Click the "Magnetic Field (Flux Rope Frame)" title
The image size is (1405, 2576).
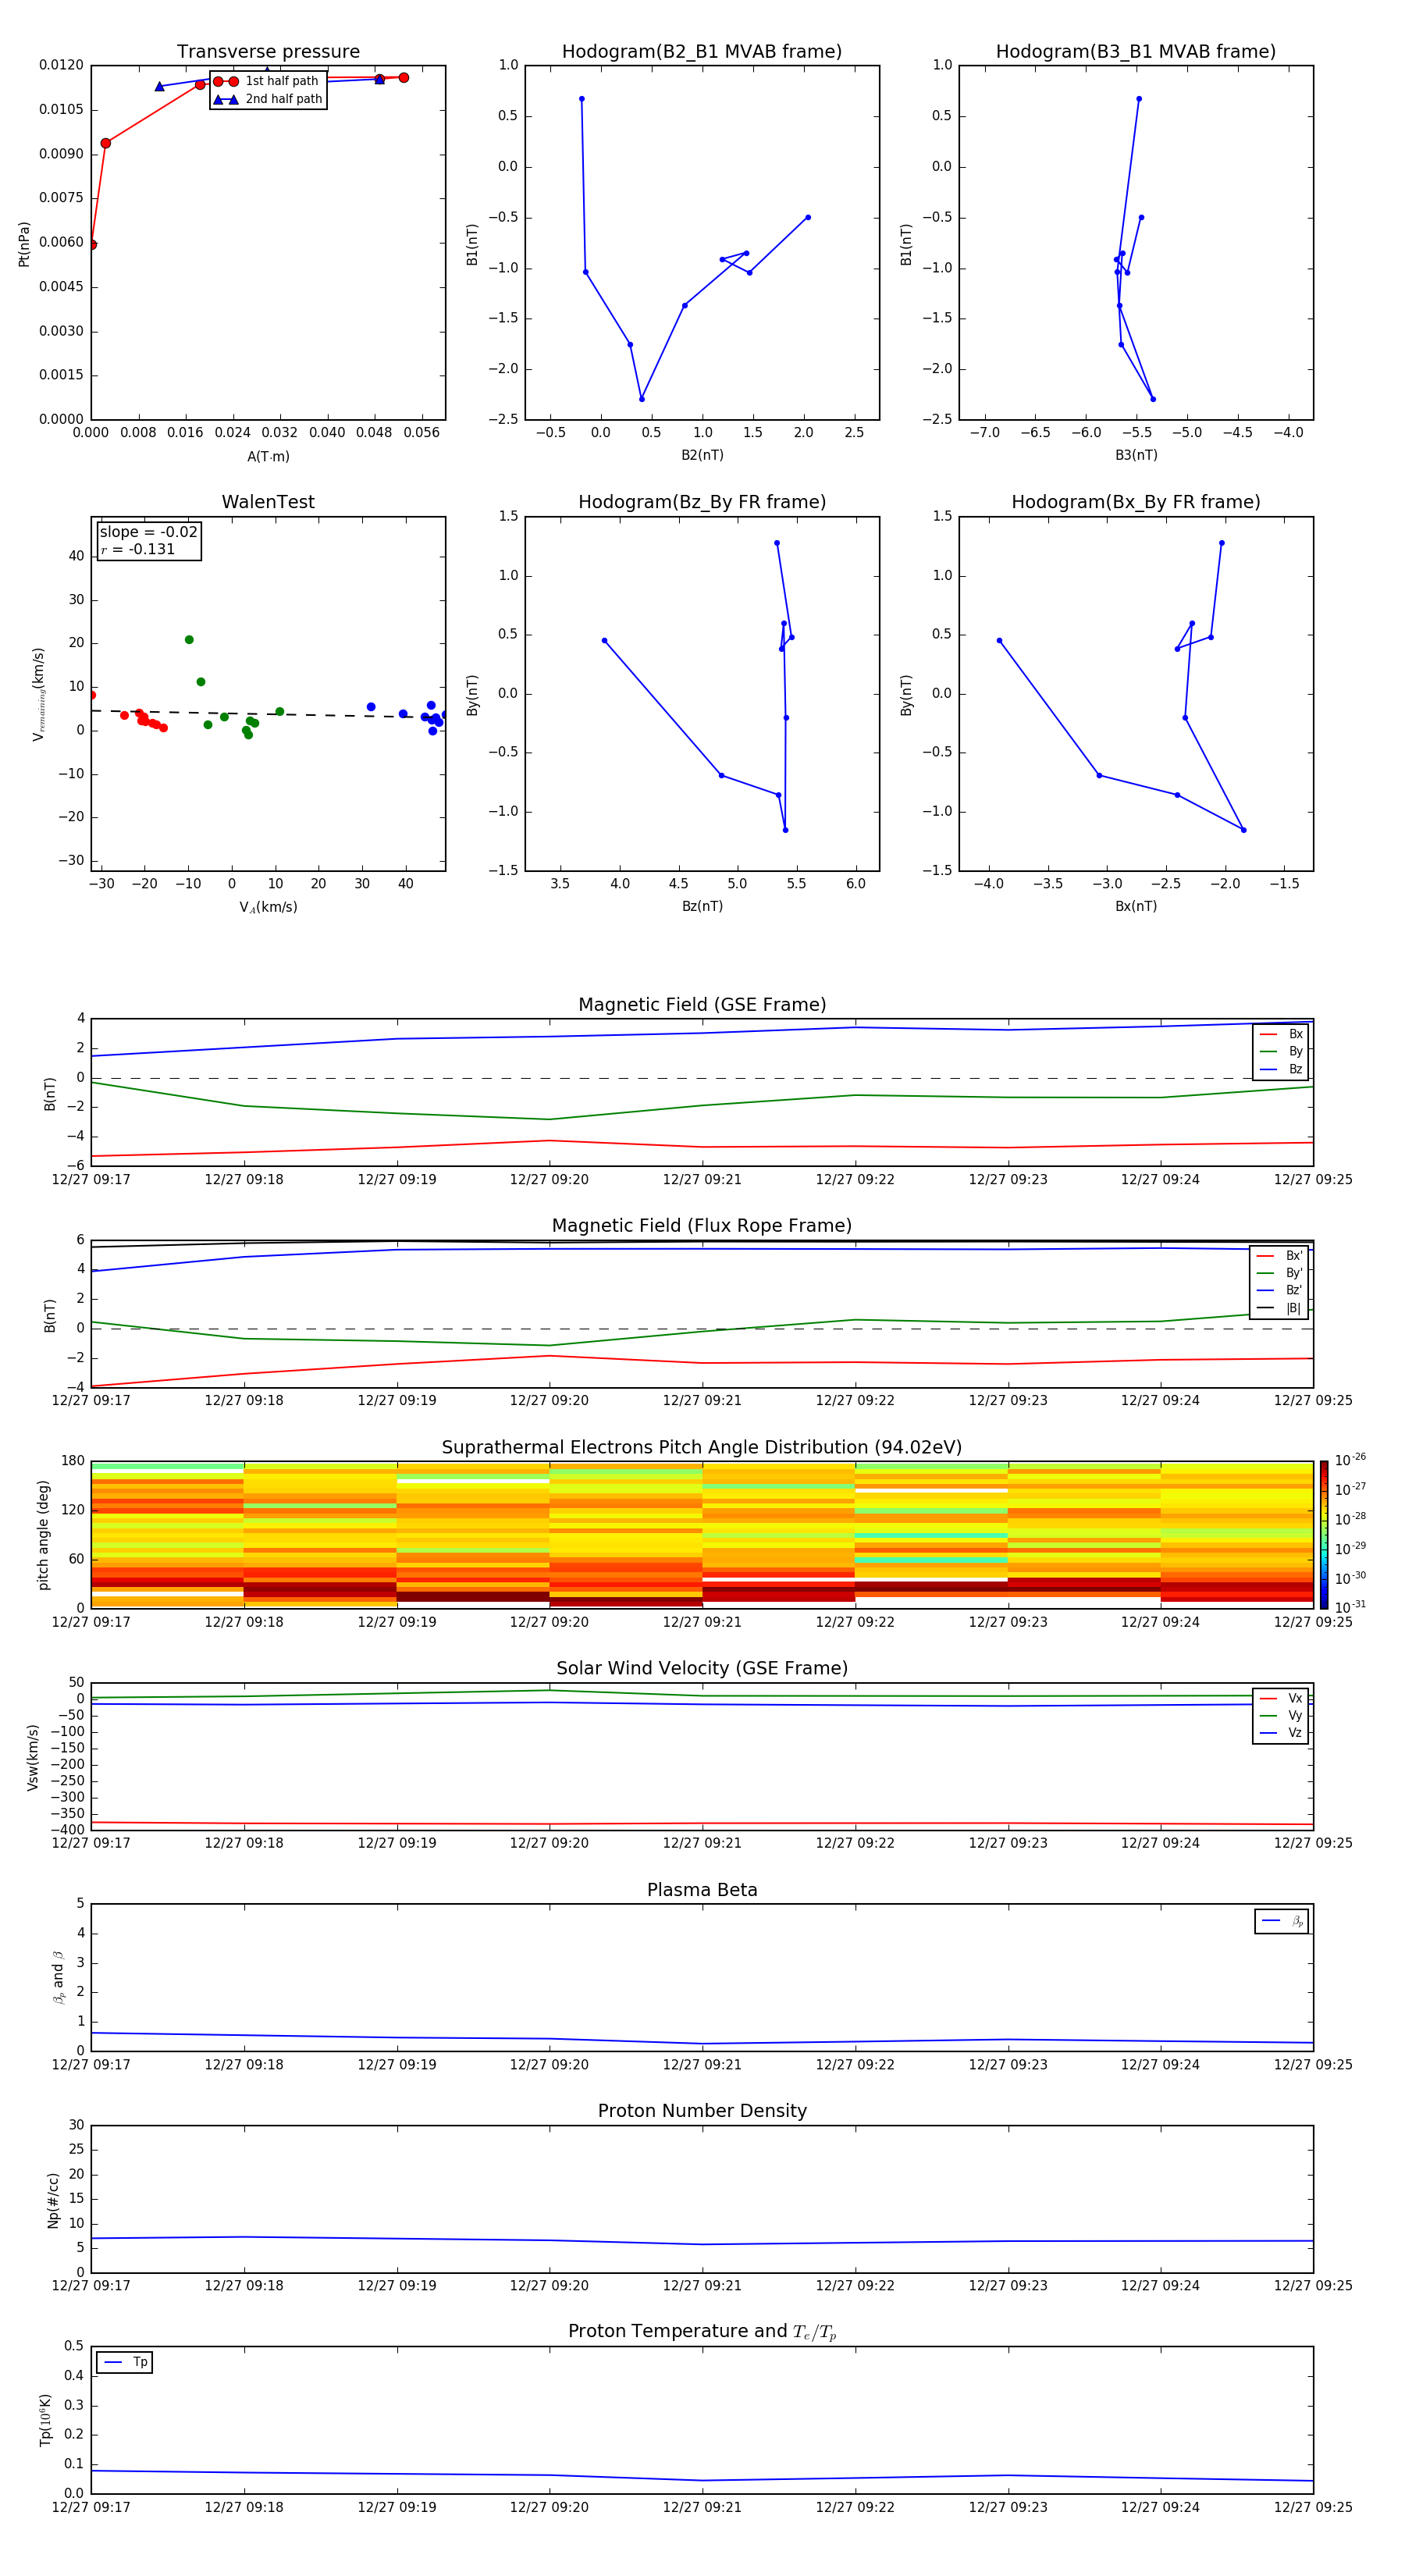pos(702,1225)
